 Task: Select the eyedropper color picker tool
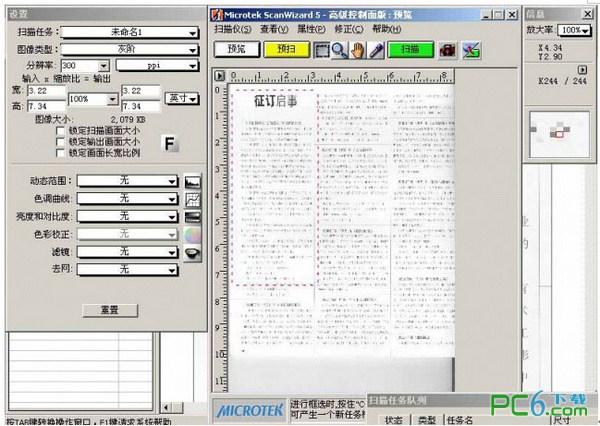click(x=372, y=49)
